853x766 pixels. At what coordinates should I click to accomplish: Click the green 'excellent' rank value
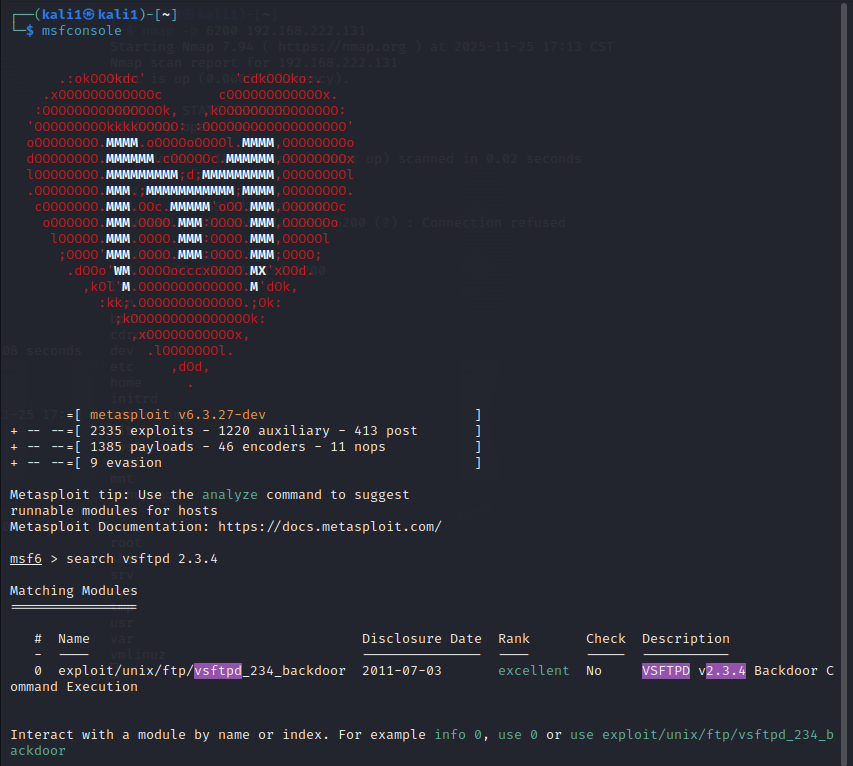point(533,671)
